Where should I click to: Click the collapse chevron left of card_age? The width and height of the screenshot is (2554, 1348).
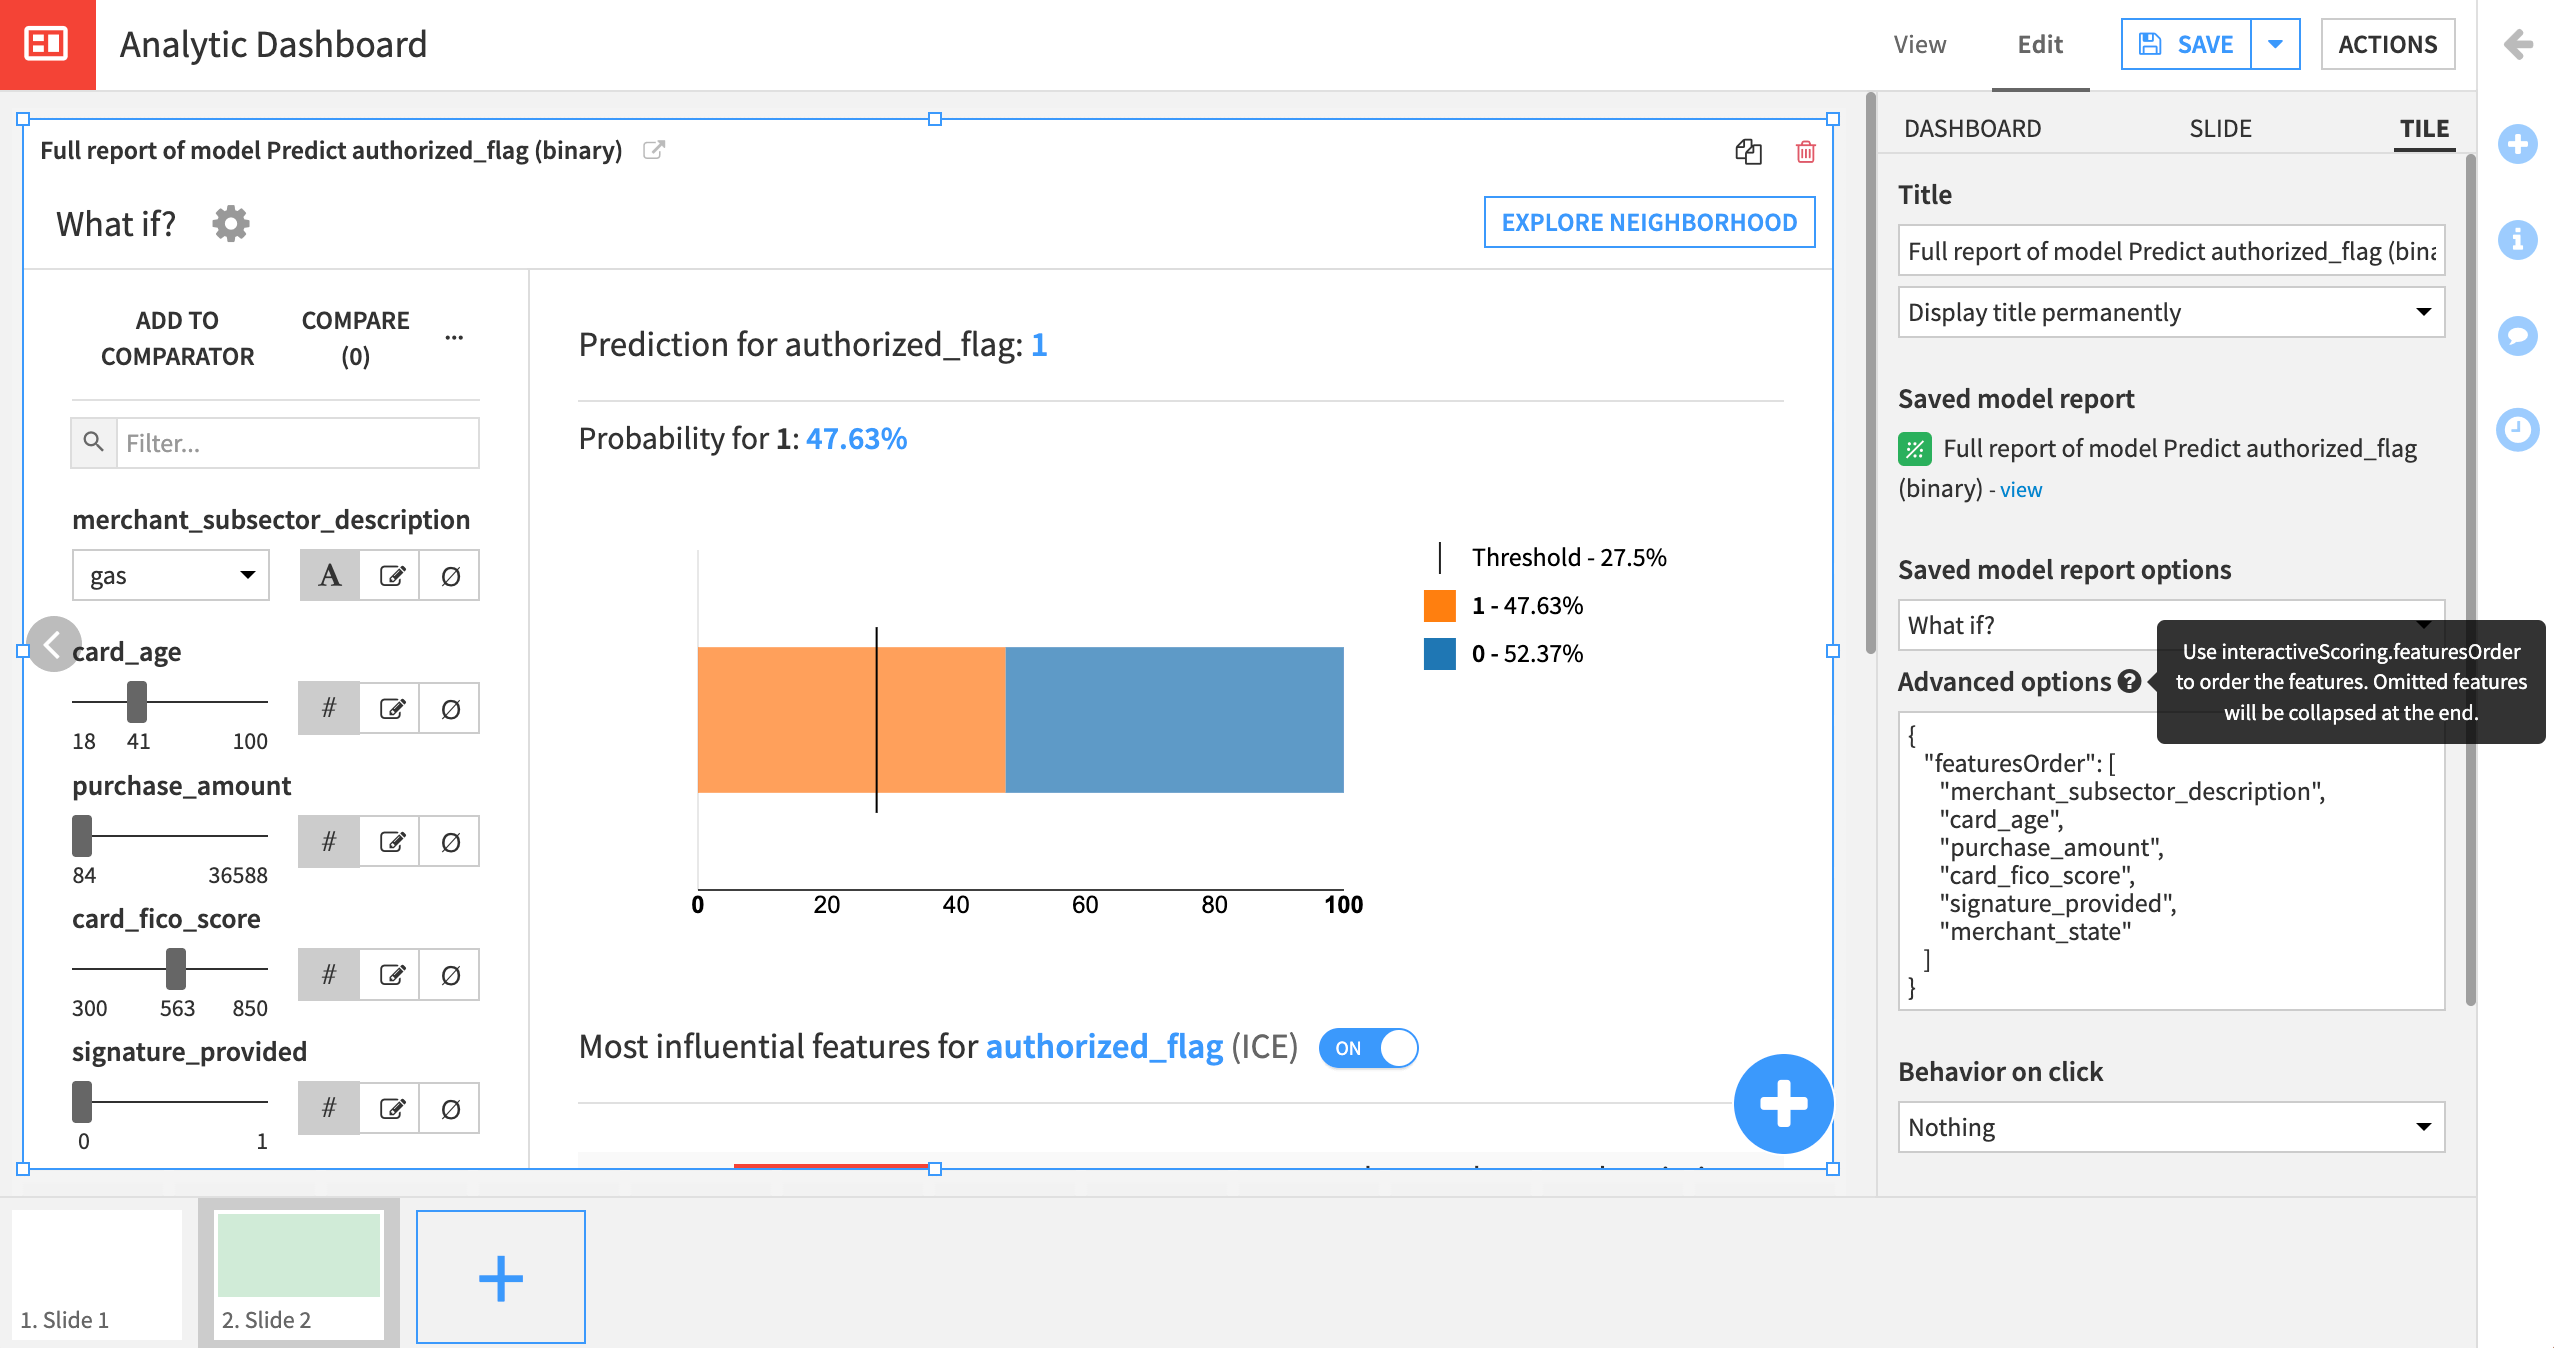[x=53, y=644]
